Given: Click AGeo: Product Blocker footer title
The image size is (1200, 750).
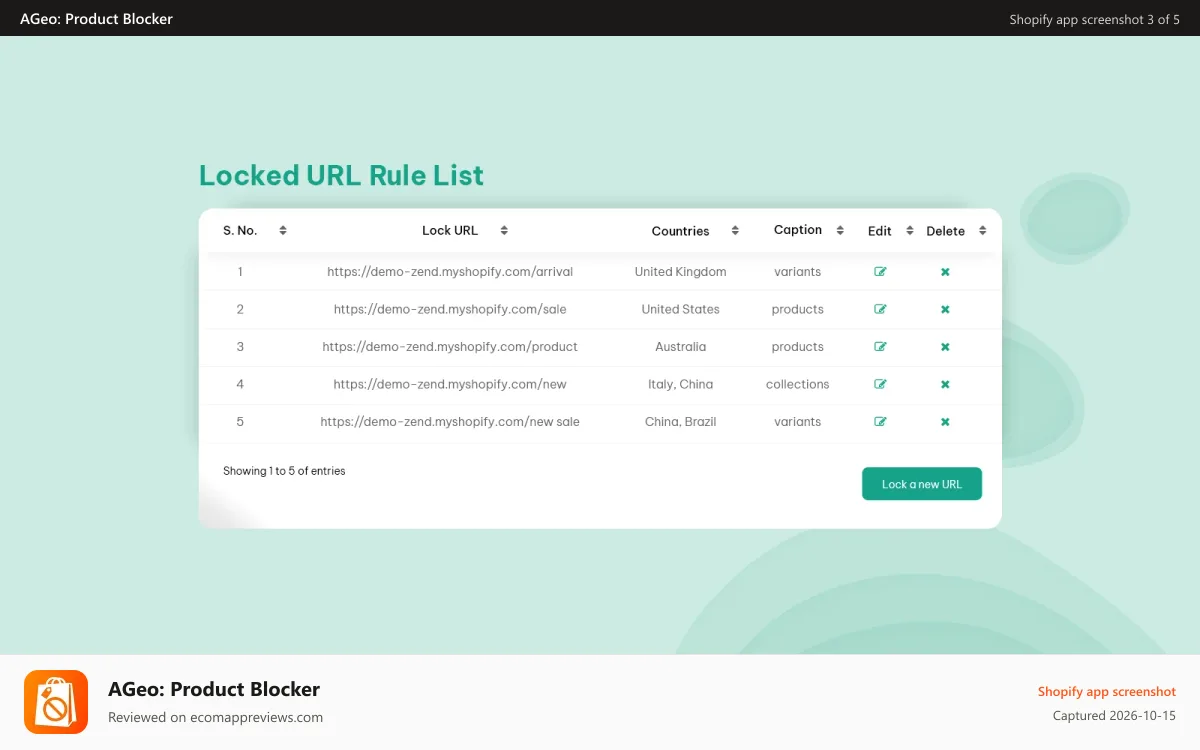Looking at the screenshot, I should pyautogui.click(x=214, y=689).
